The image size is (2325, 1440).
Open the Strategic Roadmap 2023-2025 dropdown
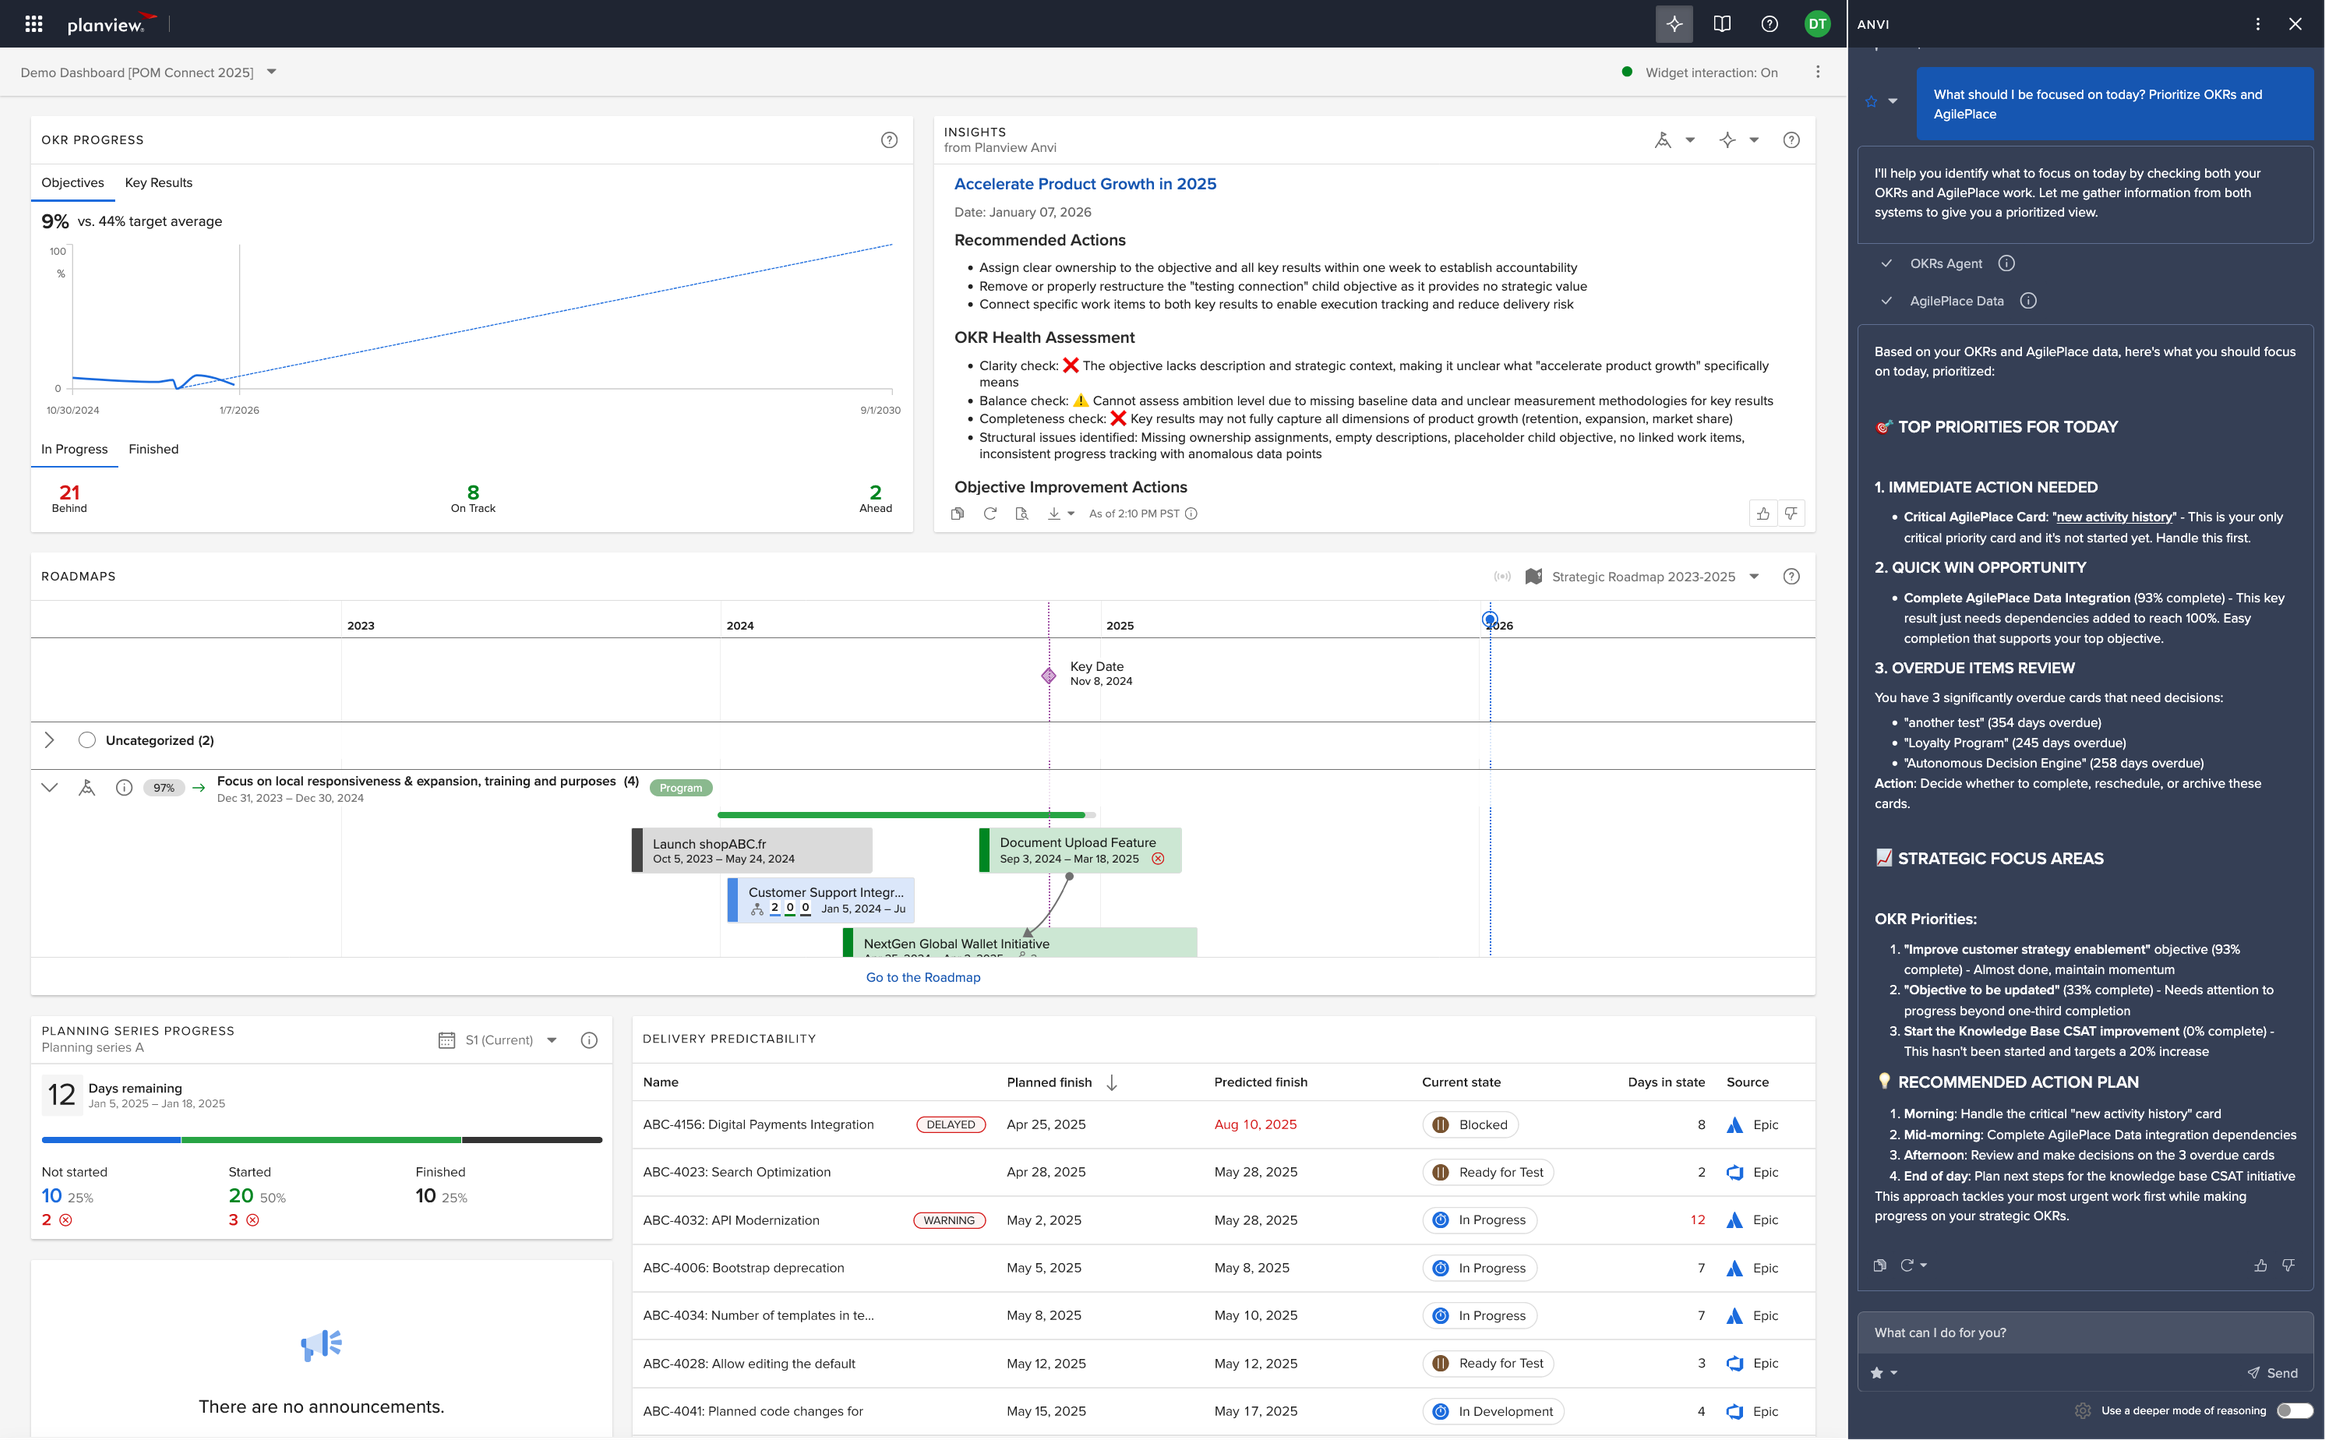[x=1753, y=577]
